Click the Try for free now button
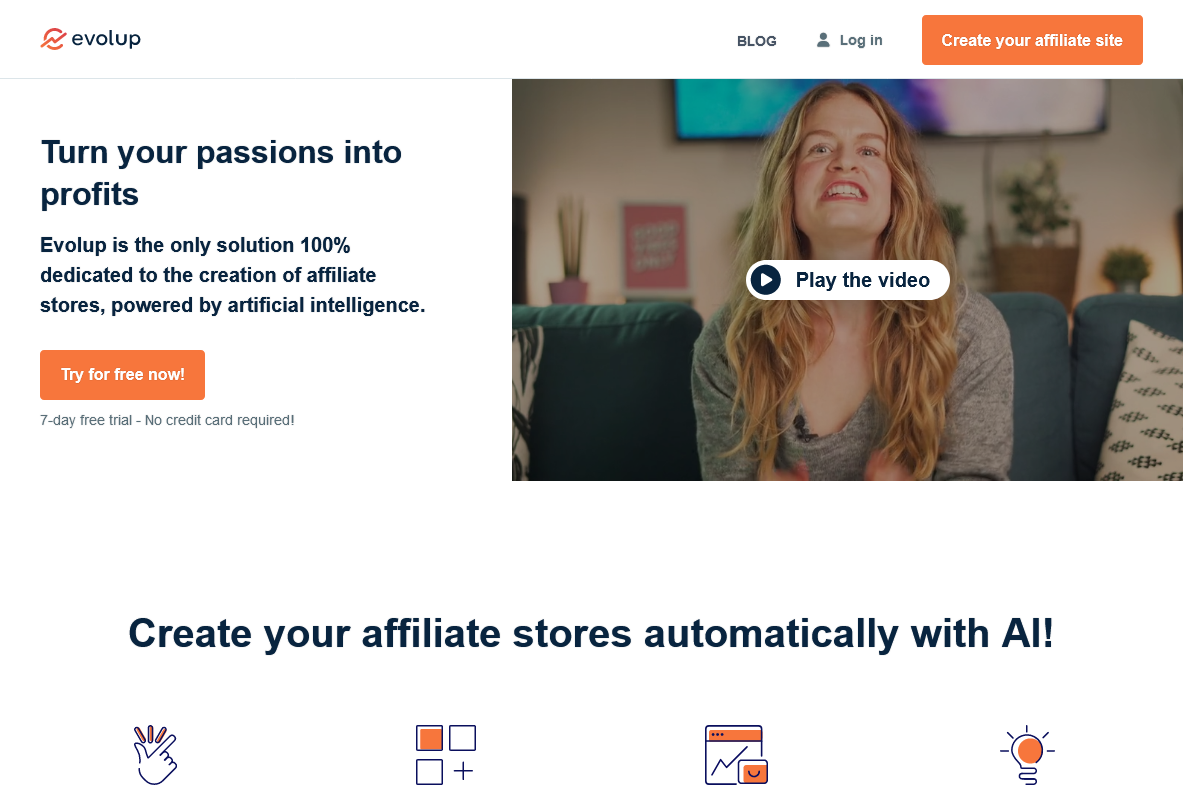 [x=122, y=375]
